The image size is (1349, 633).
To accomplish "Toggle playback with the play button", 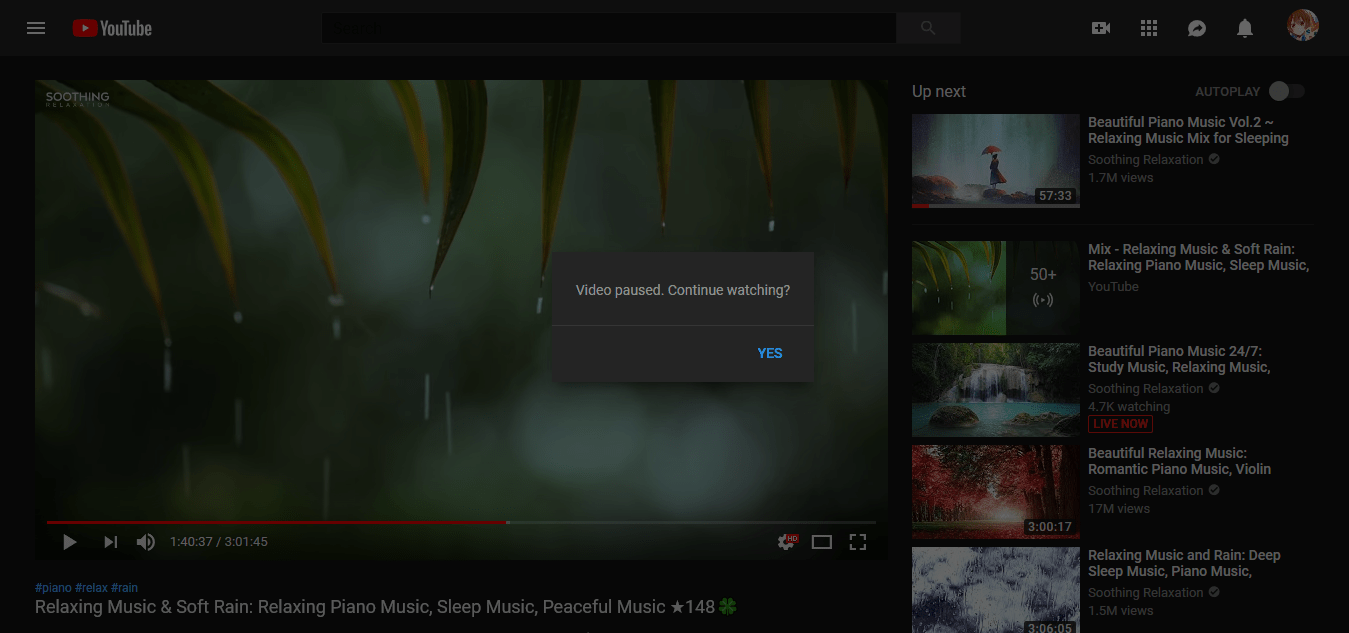I will (68, 541).
